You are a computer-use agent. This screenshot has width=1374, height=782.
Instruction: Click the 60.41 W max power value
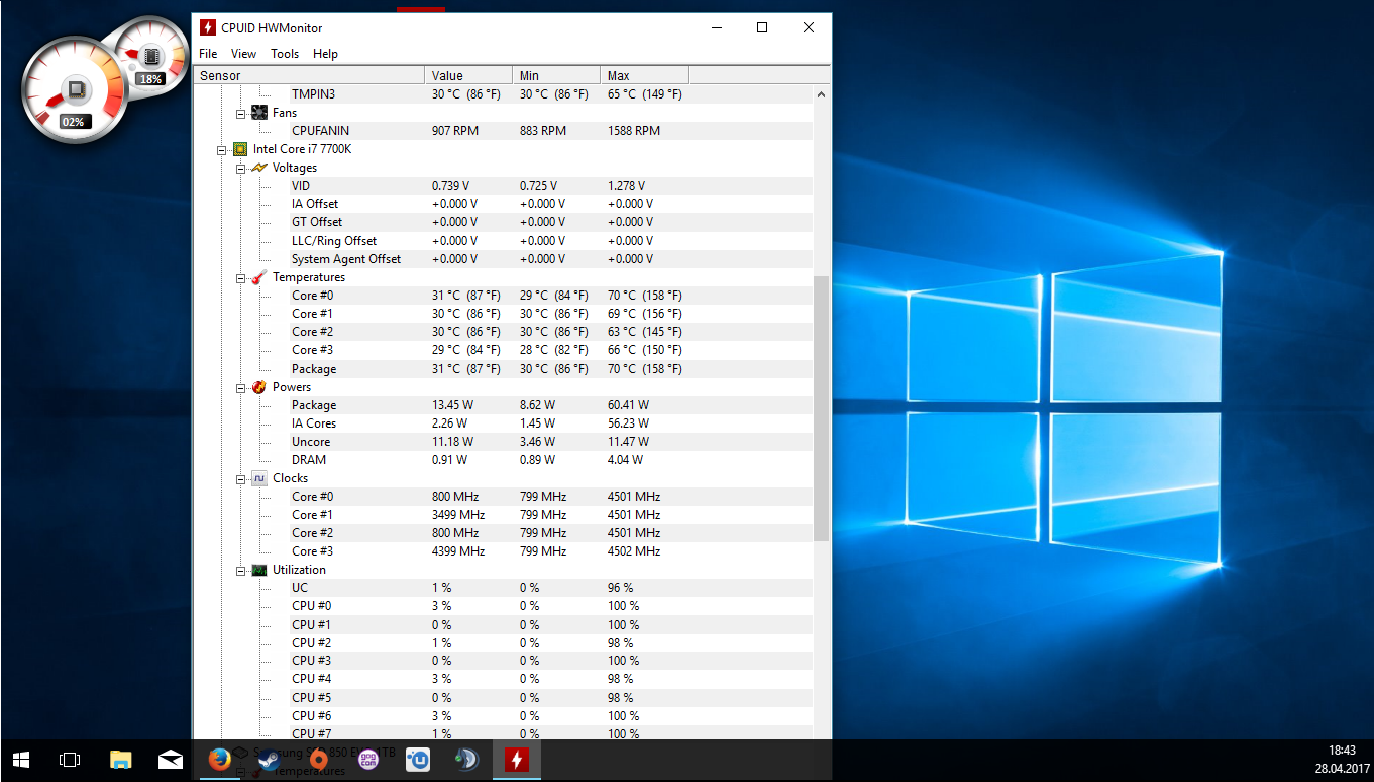point(628,405)
